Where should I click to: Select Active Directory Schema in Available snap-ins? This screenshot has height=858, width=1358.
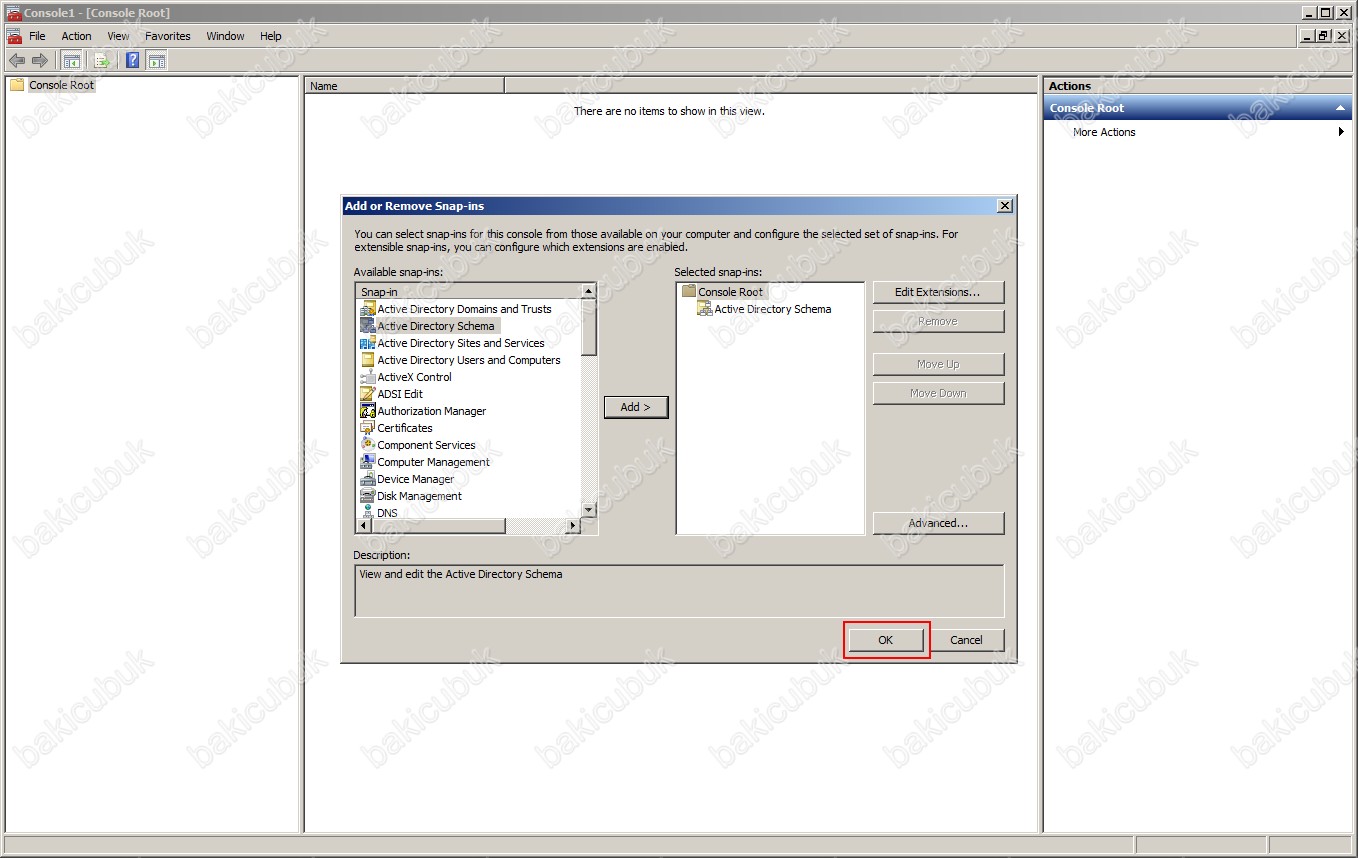[x=436, y=326]
